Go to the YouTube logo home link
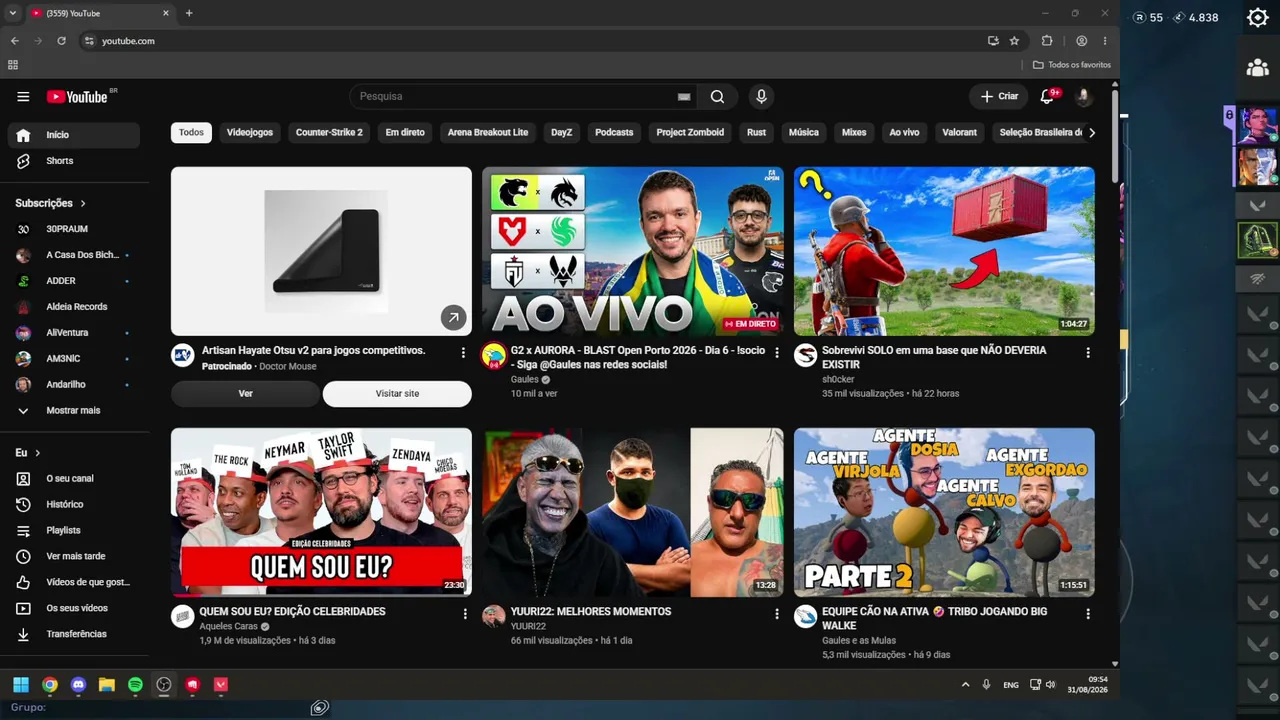Screen dimensions: 1280x720 tap(77, 97)
